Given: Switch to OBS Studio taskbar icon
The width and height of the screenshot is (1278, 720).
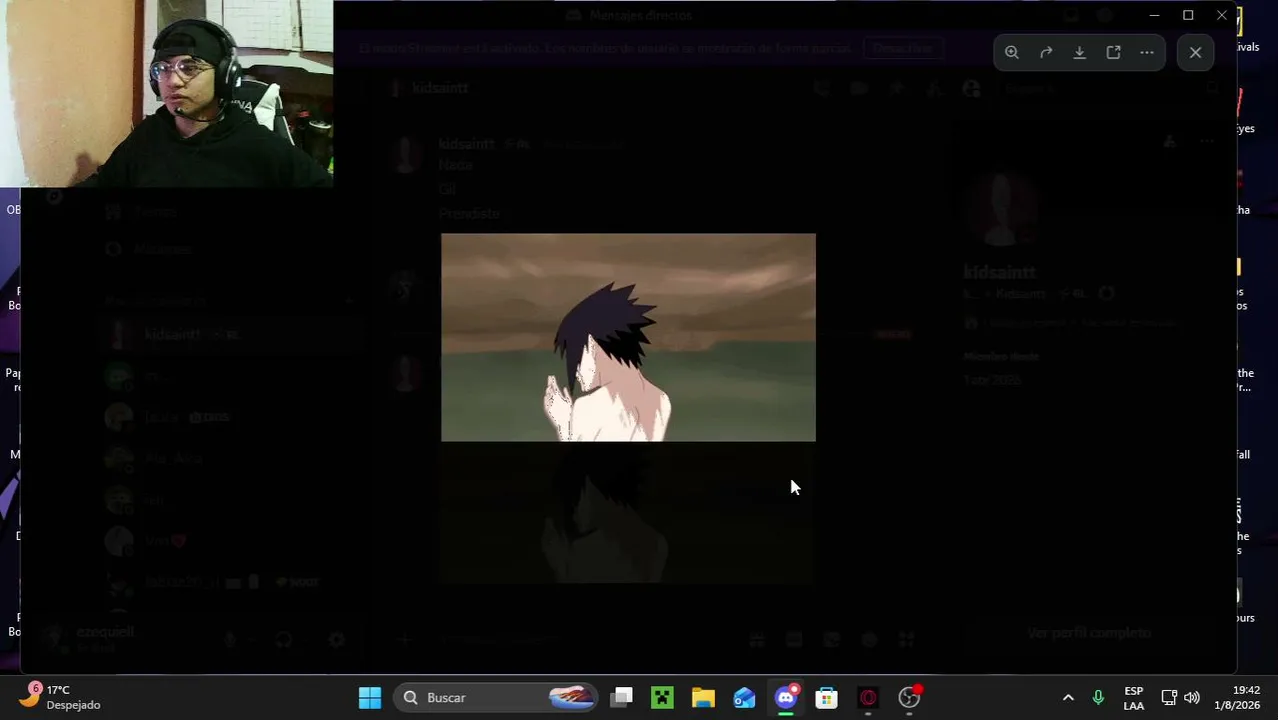Looking at the screenshot, I should point(909,697).
